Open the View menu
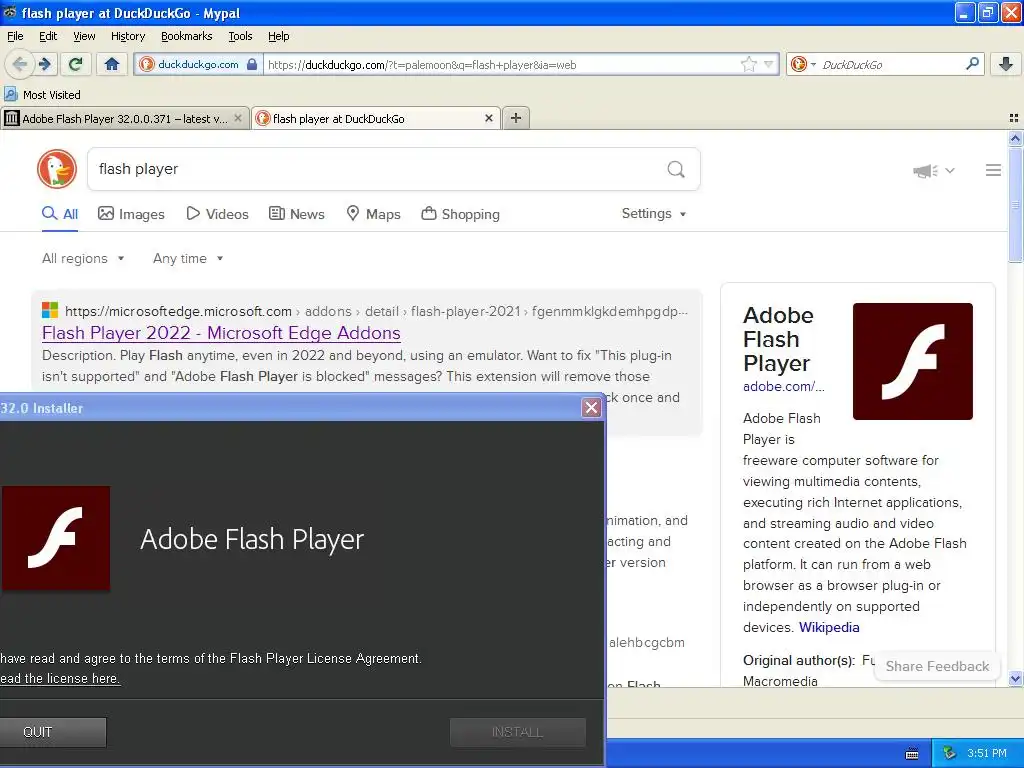Viewport: 1024px width, 768px height. click(x=84, y=36)
